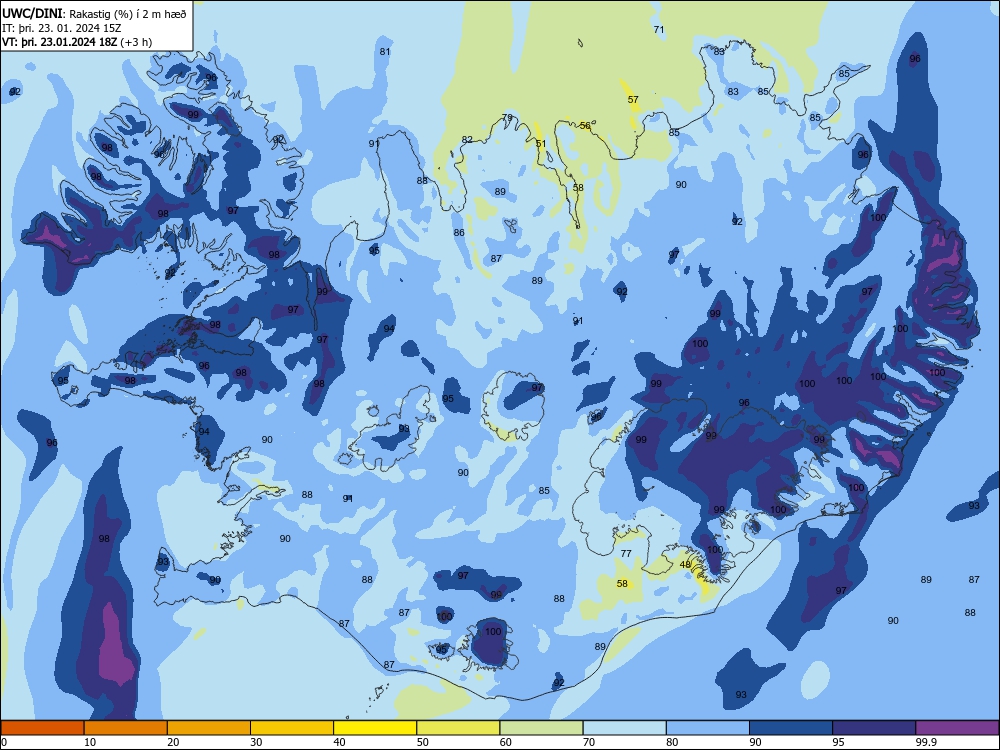Click the map humidity value '77'
Screen dimensions: 1000x750
pyautogui.click(x=626, y=553)
